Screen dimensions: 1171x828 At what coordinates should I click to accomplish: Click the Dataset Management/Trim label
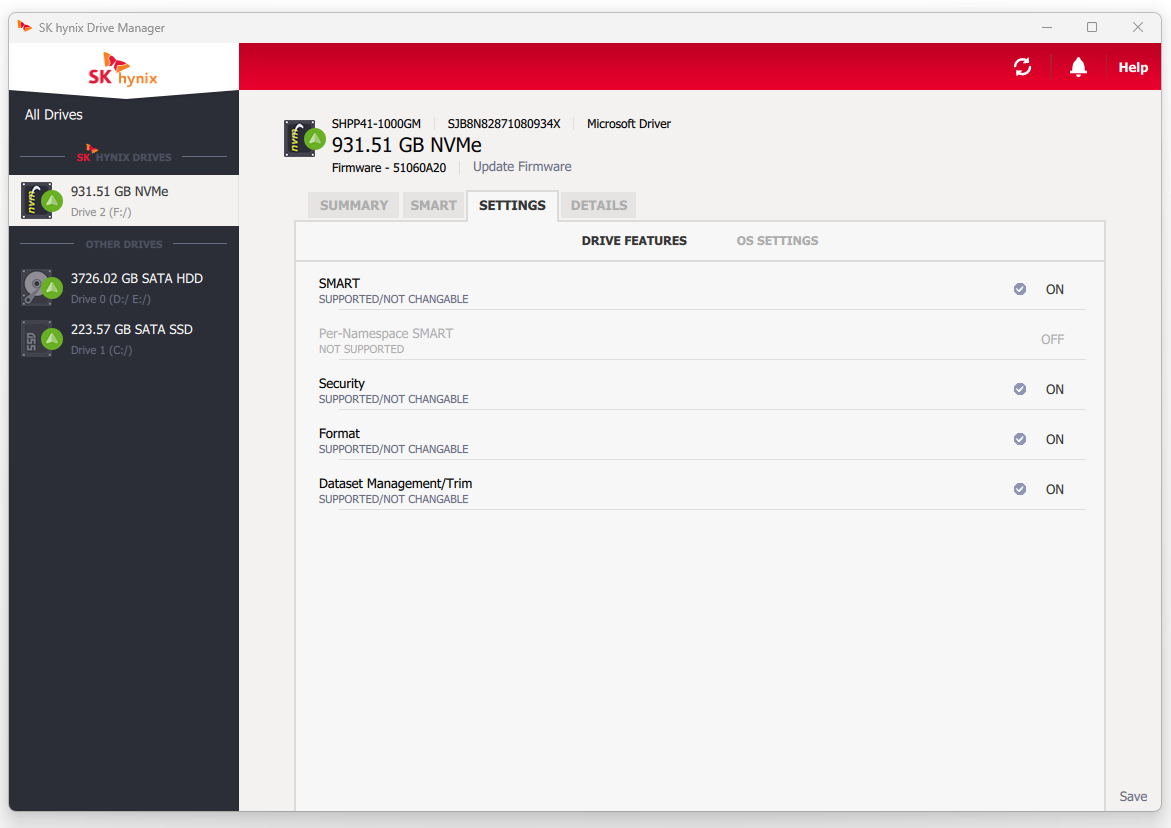point(395,484)
